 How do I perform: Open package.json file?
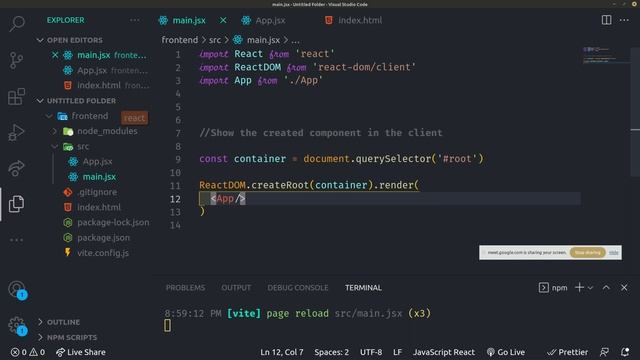coord(103,238)
